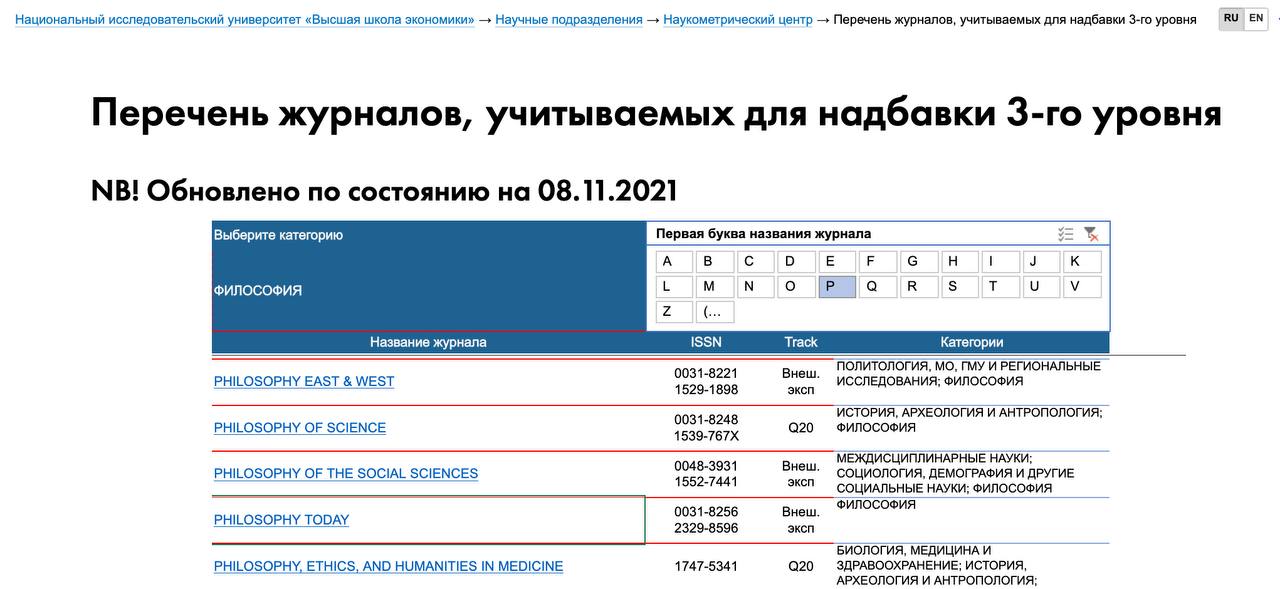Screen dimensions: 1280x589
Task: Filter journals by letter D
Action: (796, 262)
